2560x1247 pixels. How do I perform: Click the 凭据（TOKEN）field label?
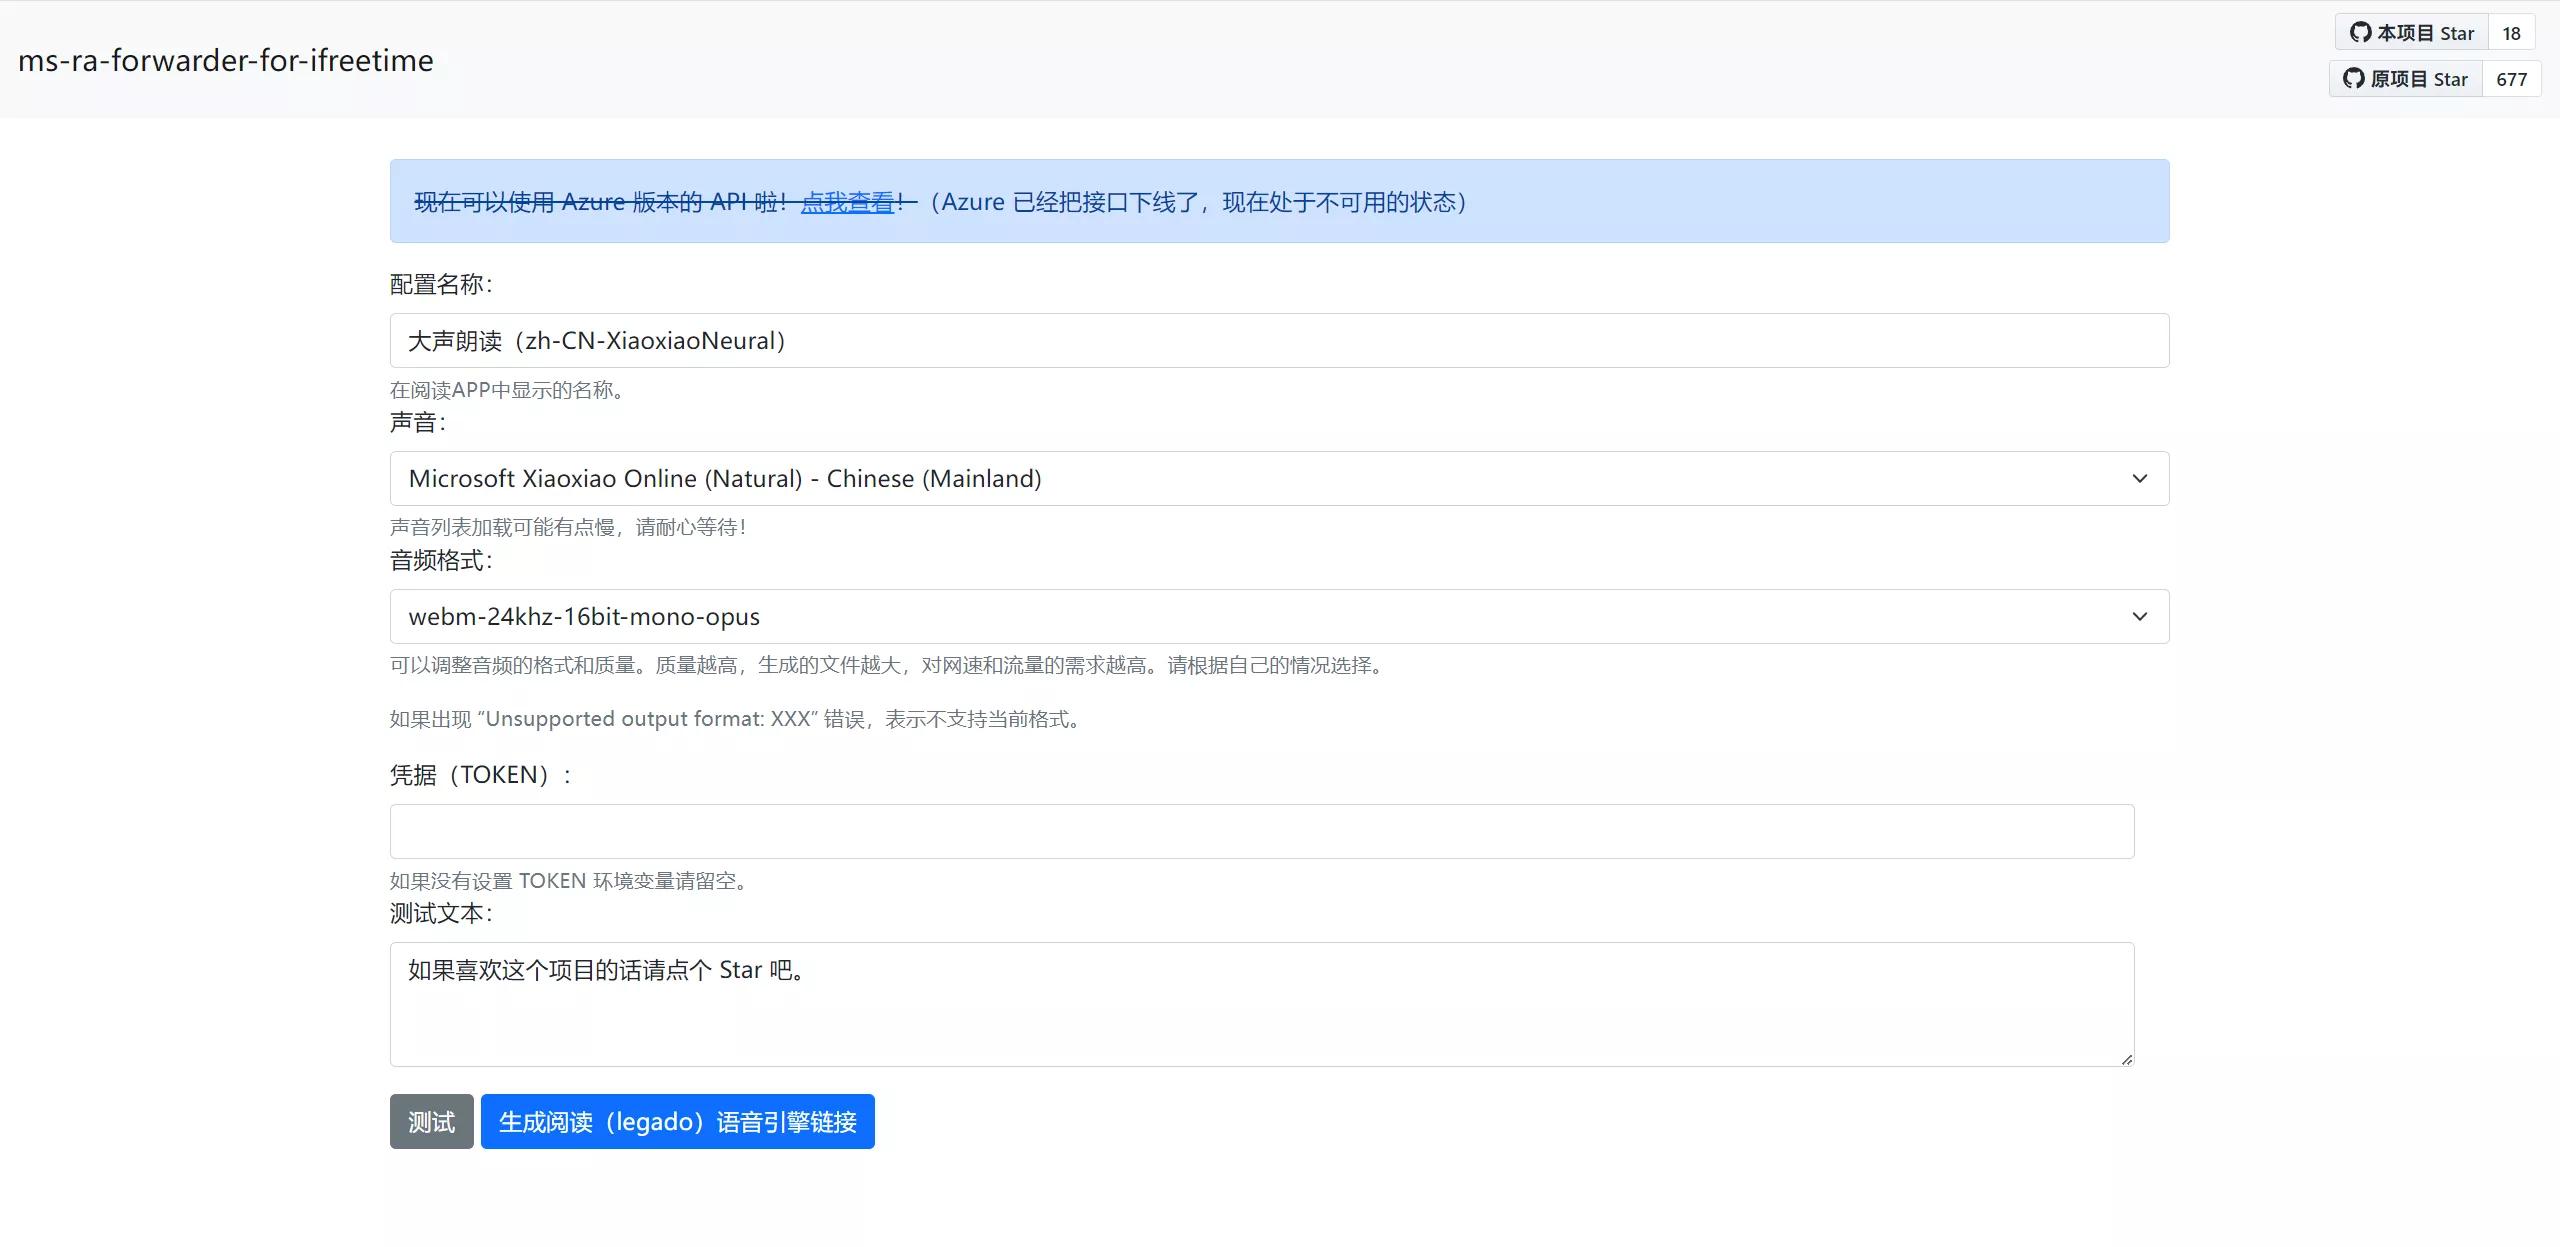[x=479, y=775]
